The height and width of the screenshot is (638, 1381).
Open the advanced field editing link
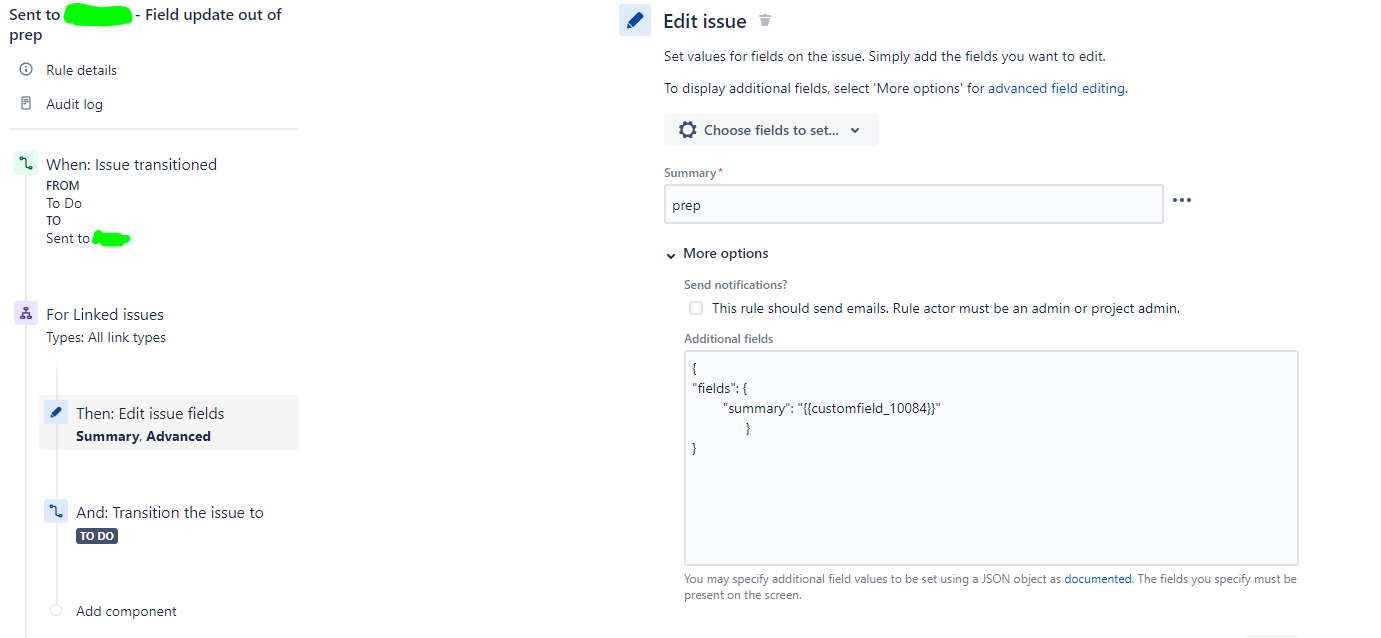[1057, 88]
